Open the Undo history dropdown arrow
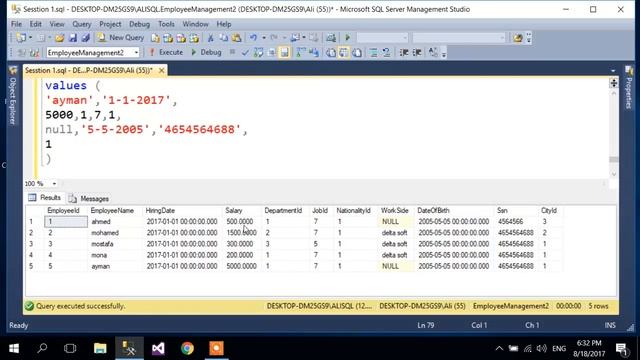640x360 pixels. pos(264,38)
